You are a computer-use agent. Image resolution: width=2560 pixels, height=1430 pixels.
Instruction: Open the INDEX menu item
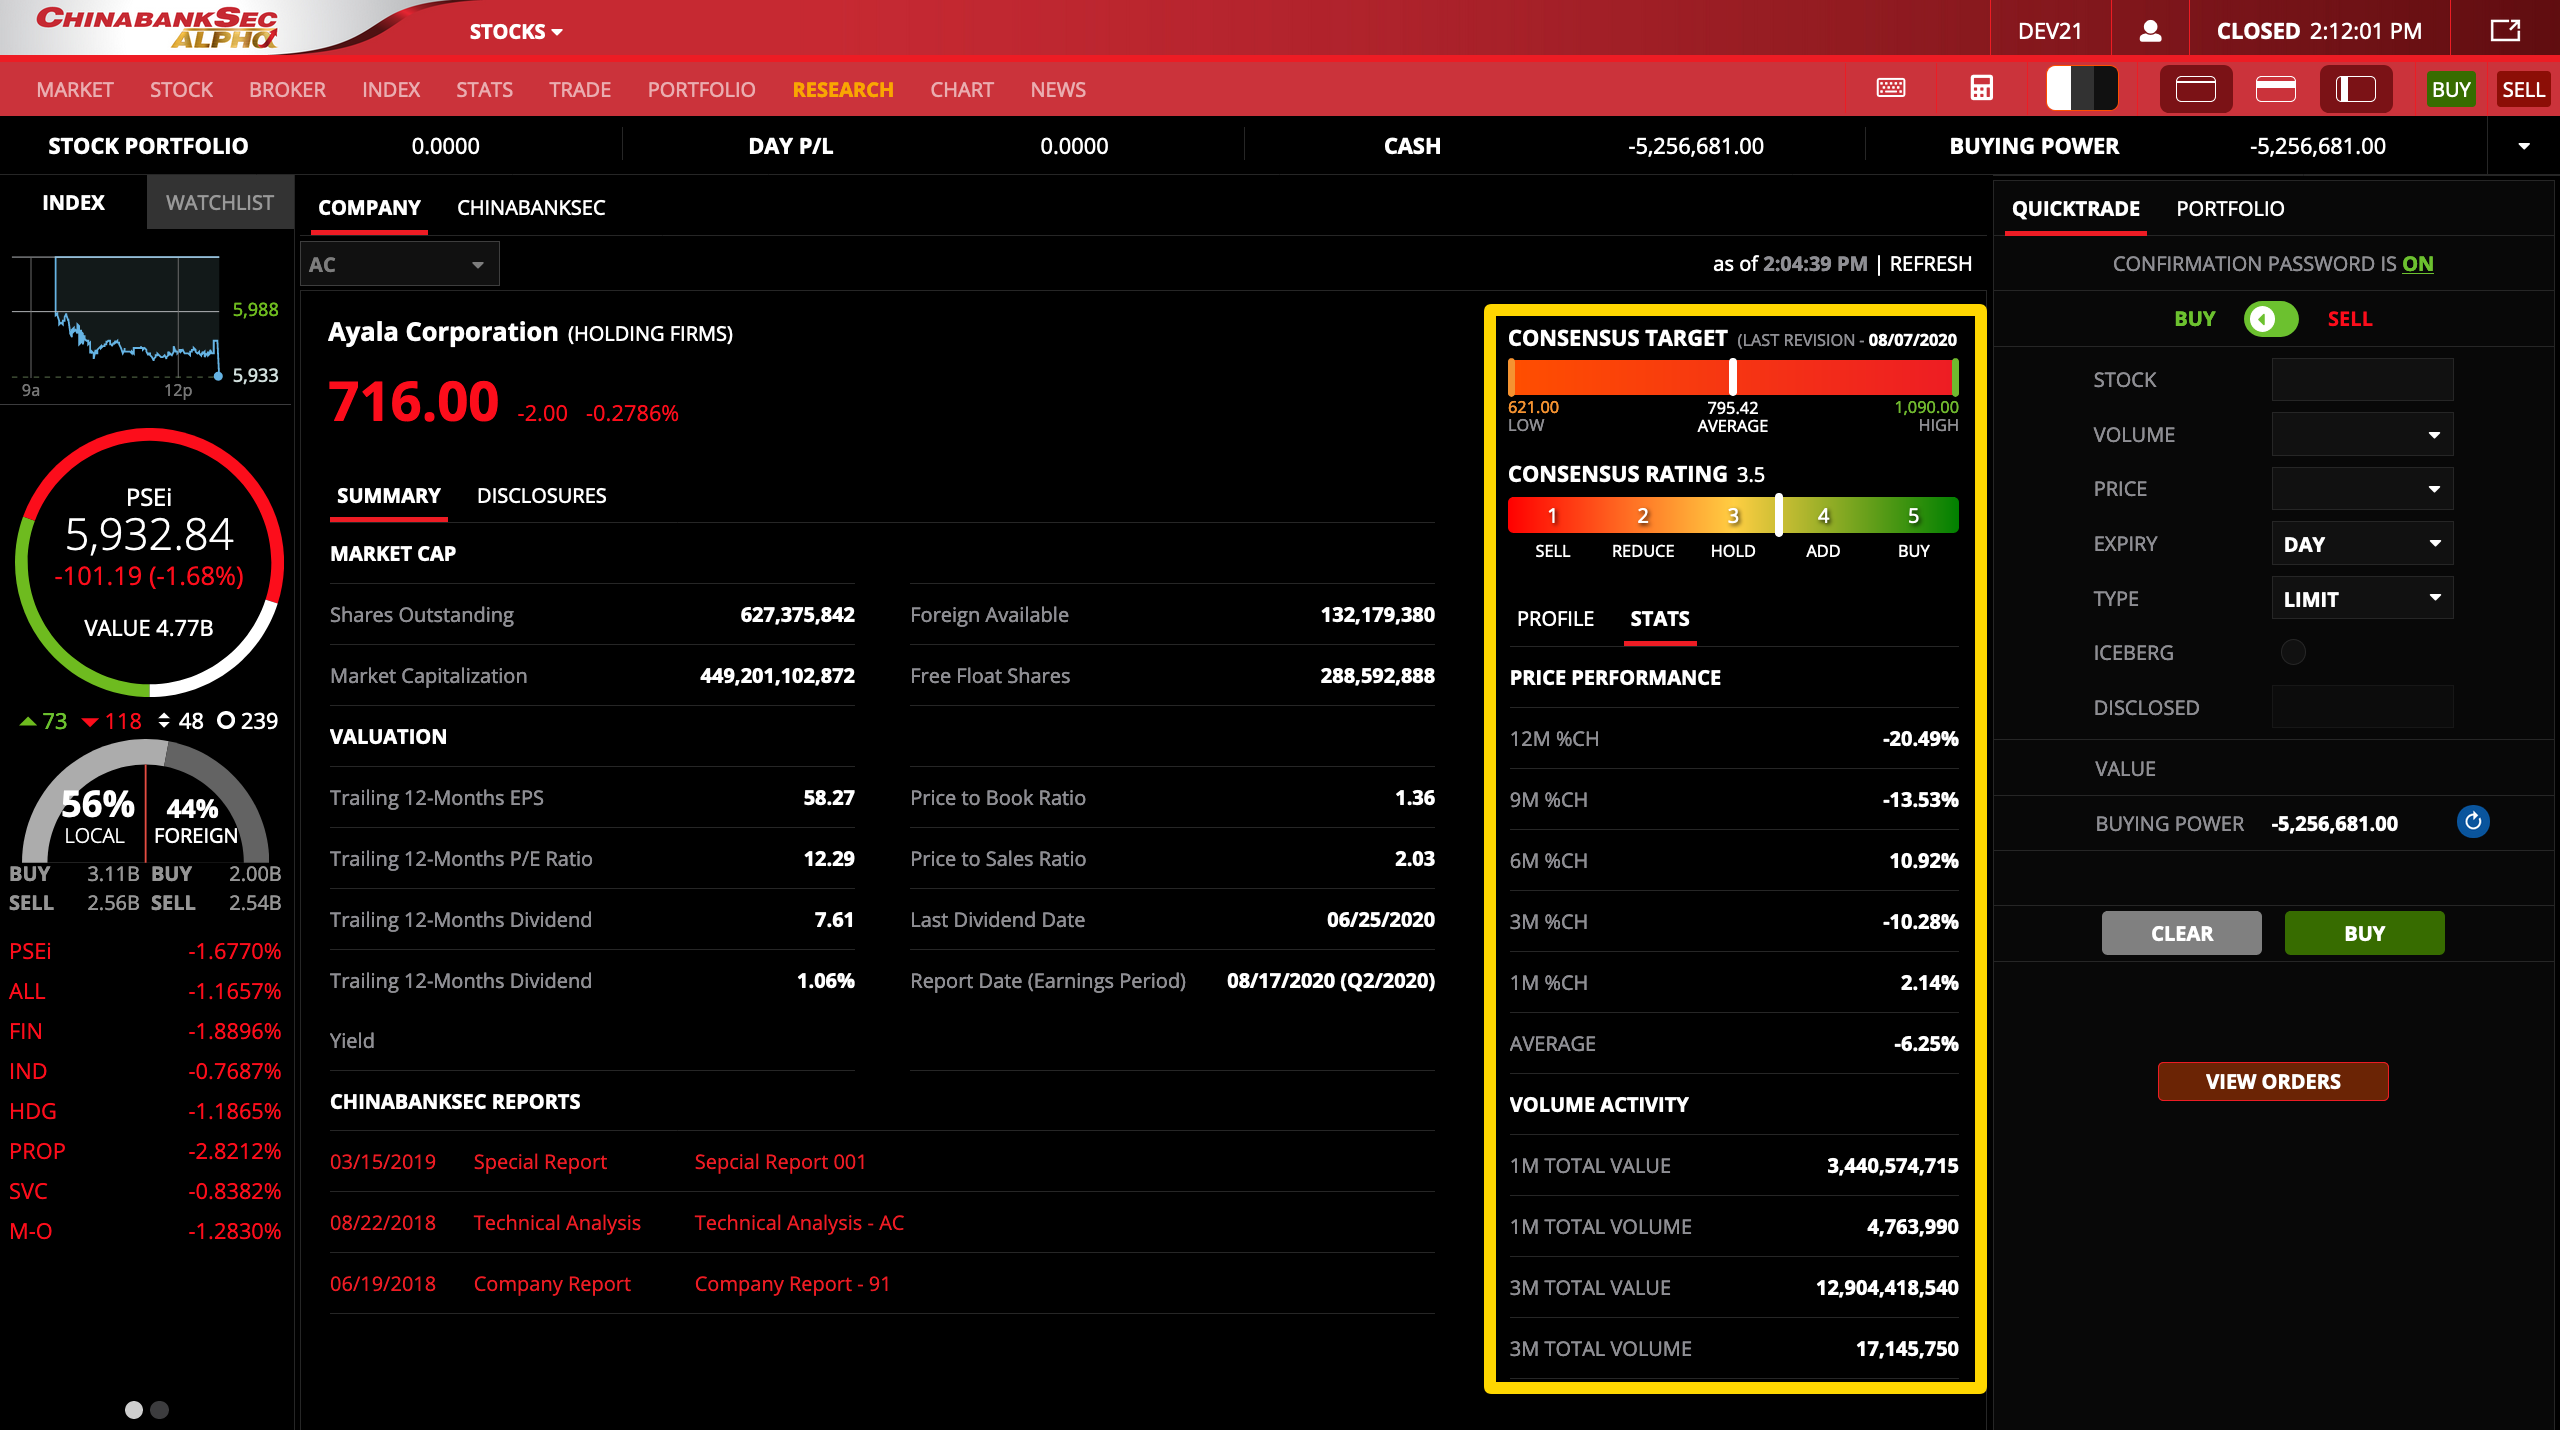(391, 89)
